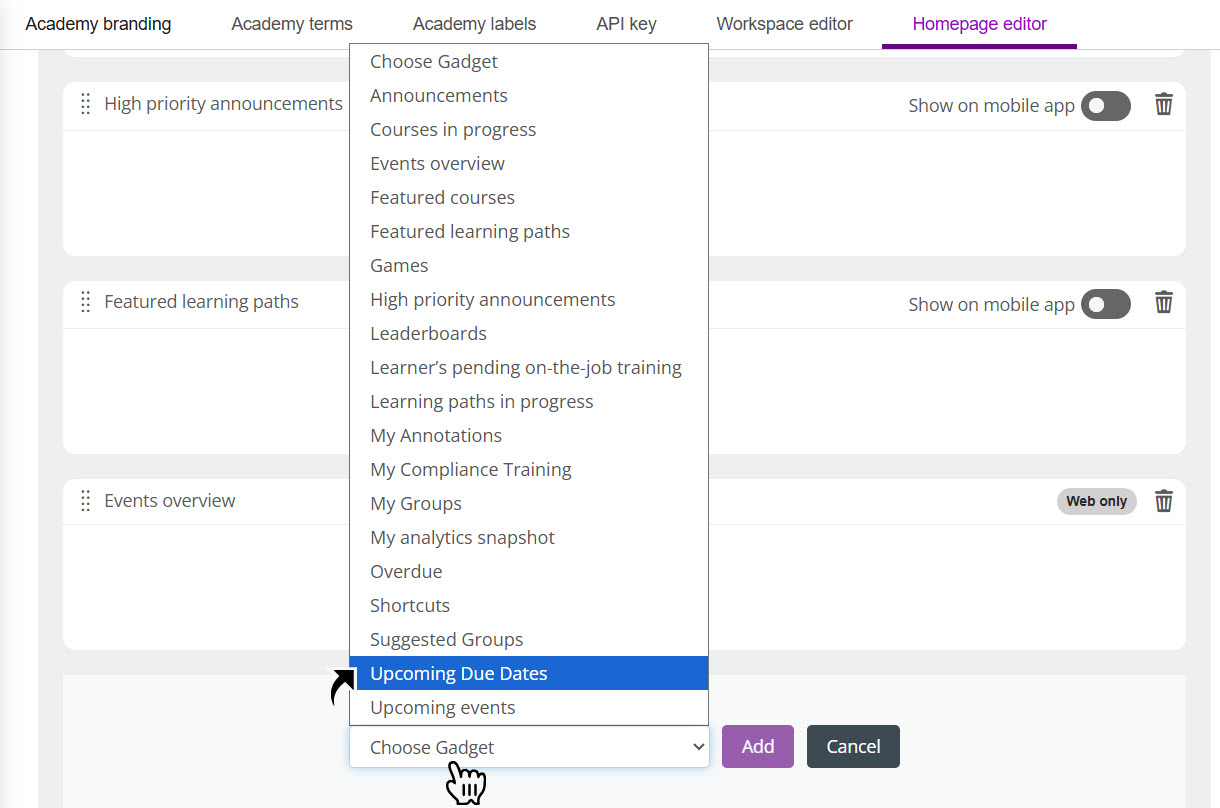Viewport: 1220px width, 808px height.
Task: Choose Upcoming events in the gadget dropdown
Action: (442, 707)
